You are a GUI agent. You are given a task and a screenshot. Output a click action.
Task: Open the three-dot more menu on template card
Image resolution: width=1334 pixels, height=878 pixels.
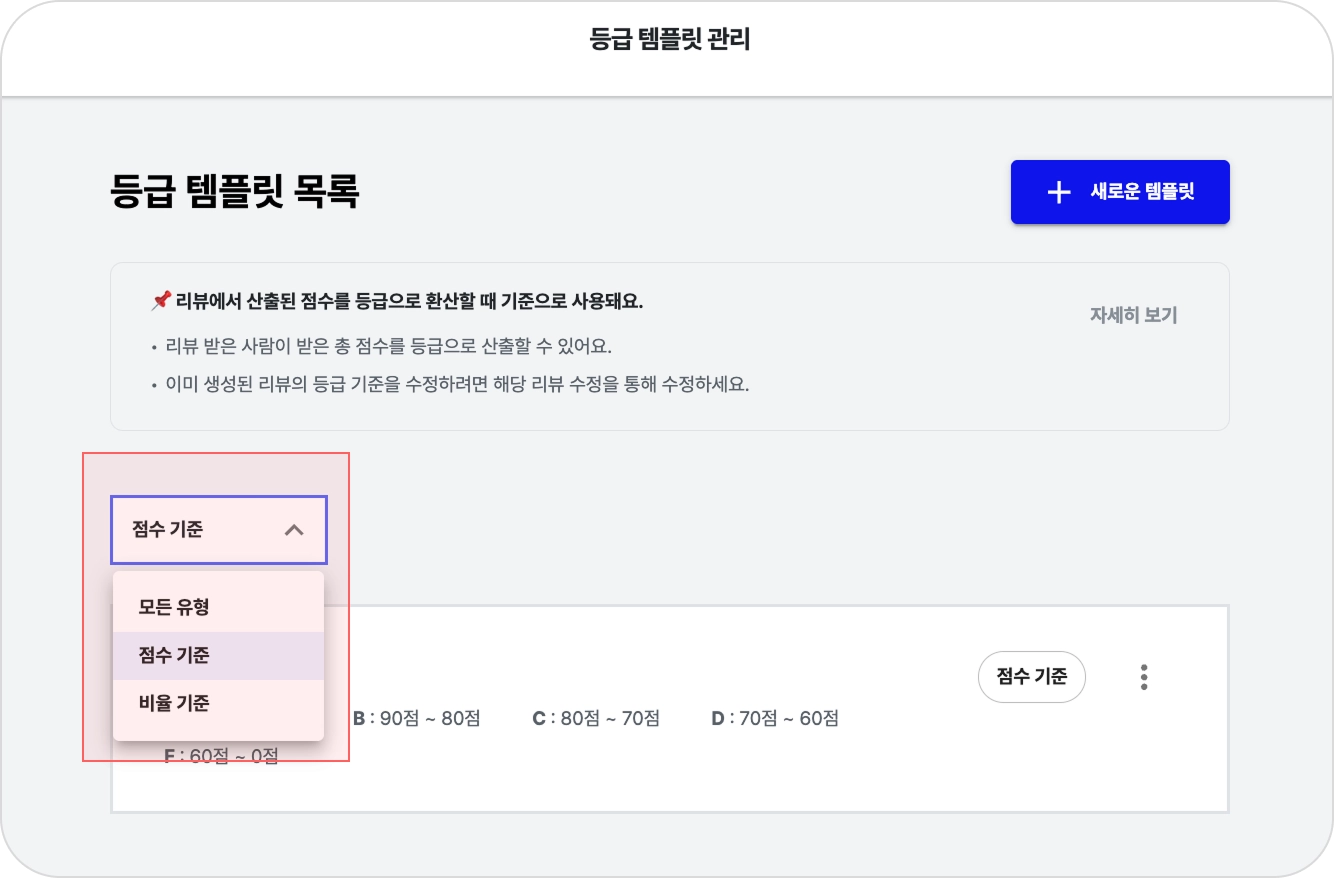pos(1144,677)
